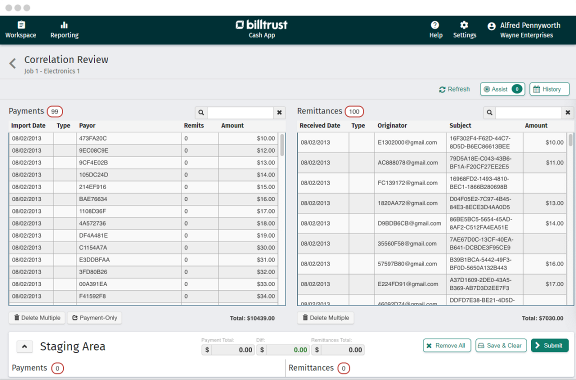Open the History view
576x380 pixels.
tap(549, 89)
